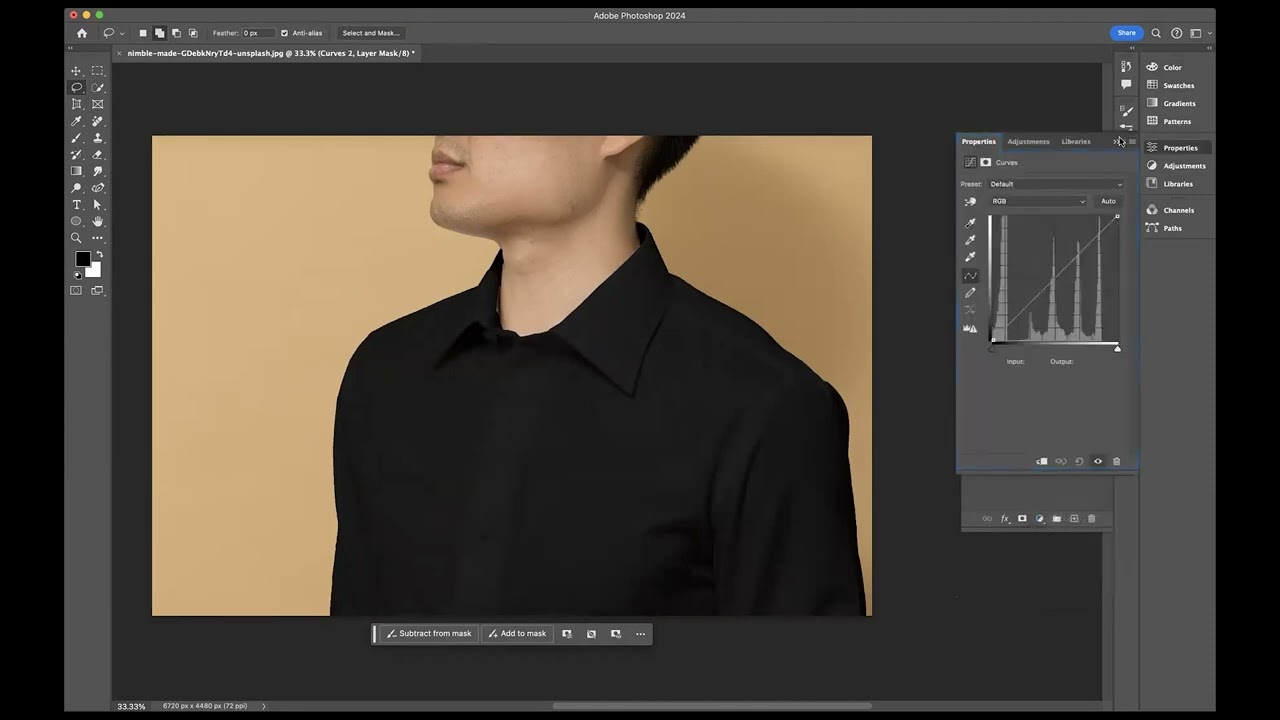Select the Dodge tool
Image resolution: width=1280 pixels, height=720 pixels.
coord(76,188)
